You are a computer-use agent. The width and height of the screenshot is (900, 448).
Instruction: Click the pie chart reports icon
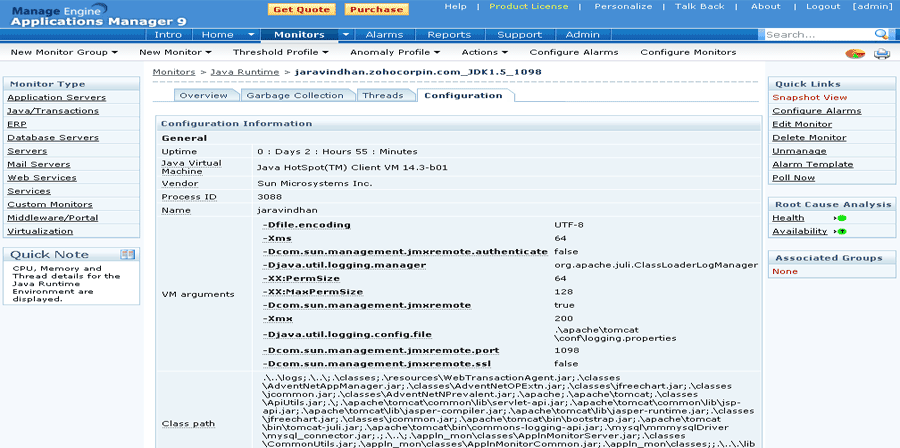pyautogui.click(x=855, y=54)
